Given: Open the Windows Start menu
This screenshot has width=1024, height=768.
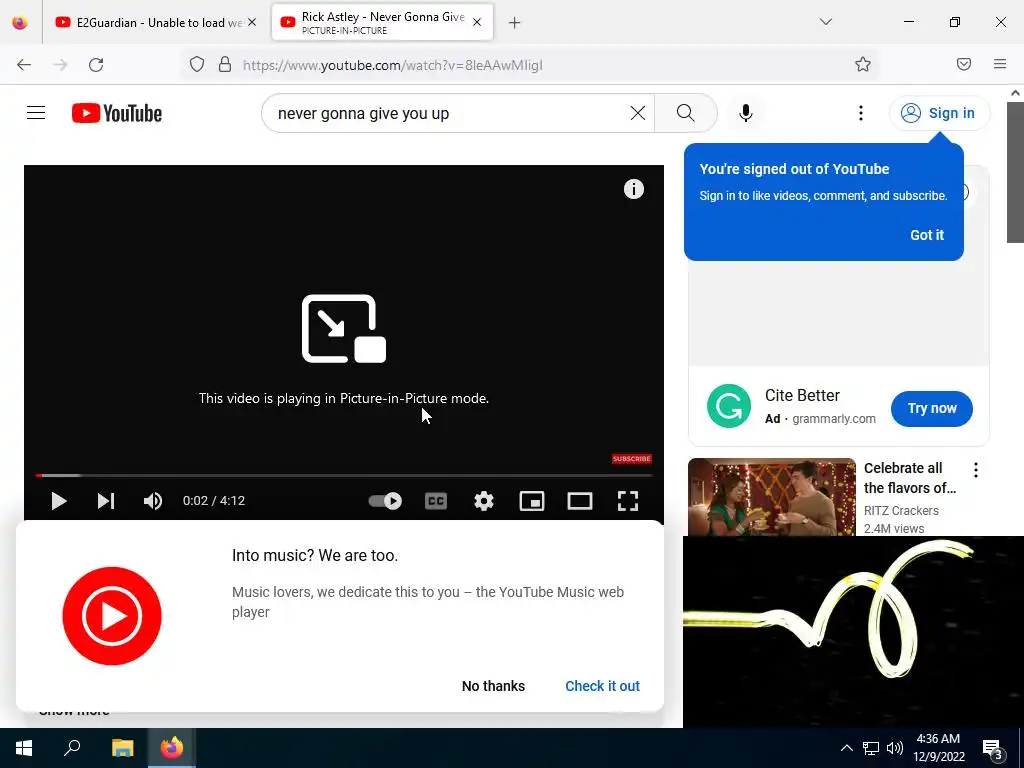Looking at the screenshot, I should point(24,748).
